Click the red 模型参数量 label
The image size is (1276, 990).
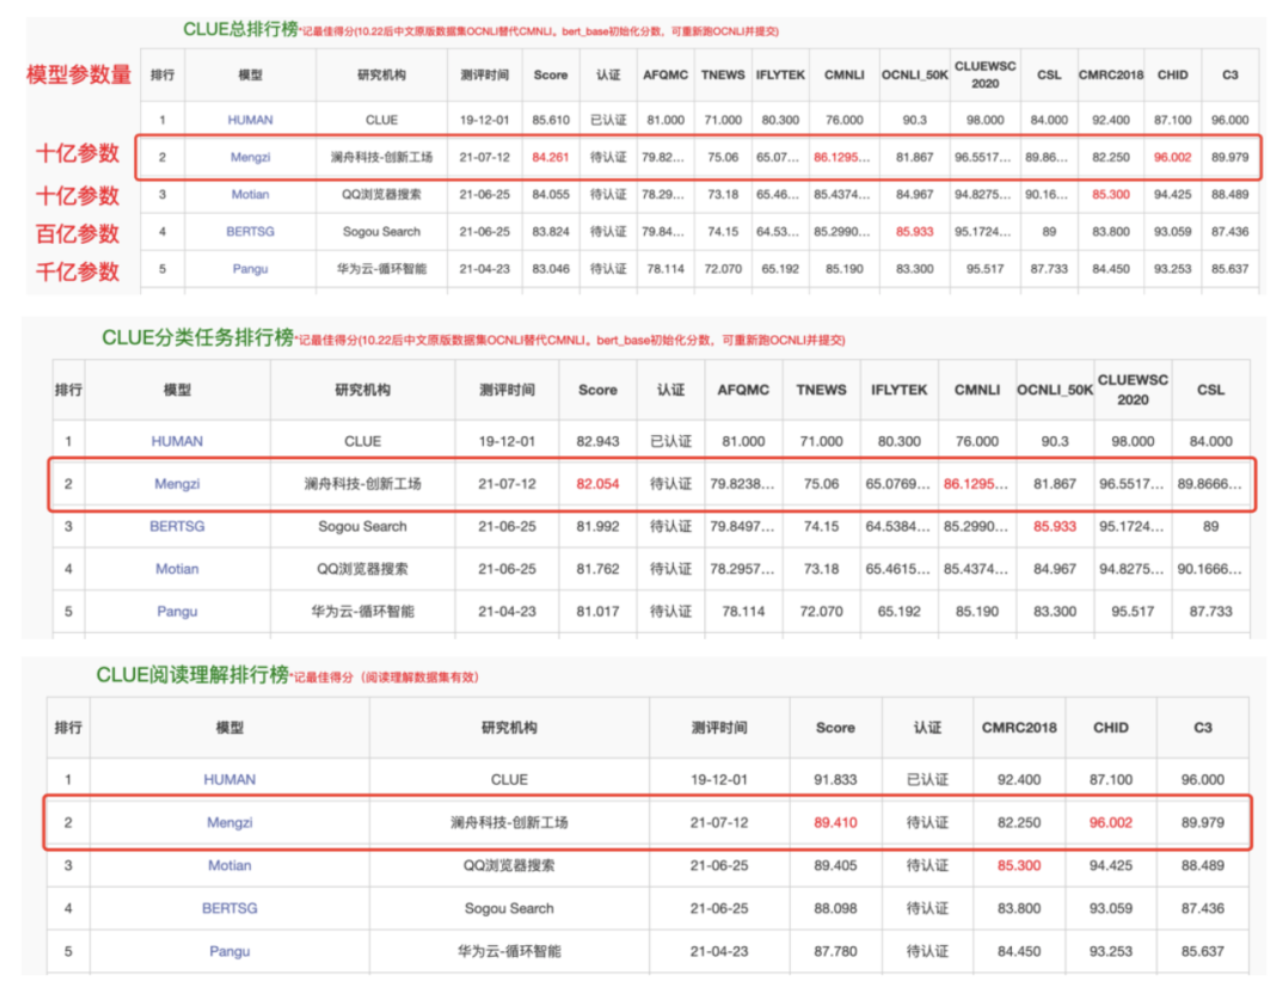(78, 75)
